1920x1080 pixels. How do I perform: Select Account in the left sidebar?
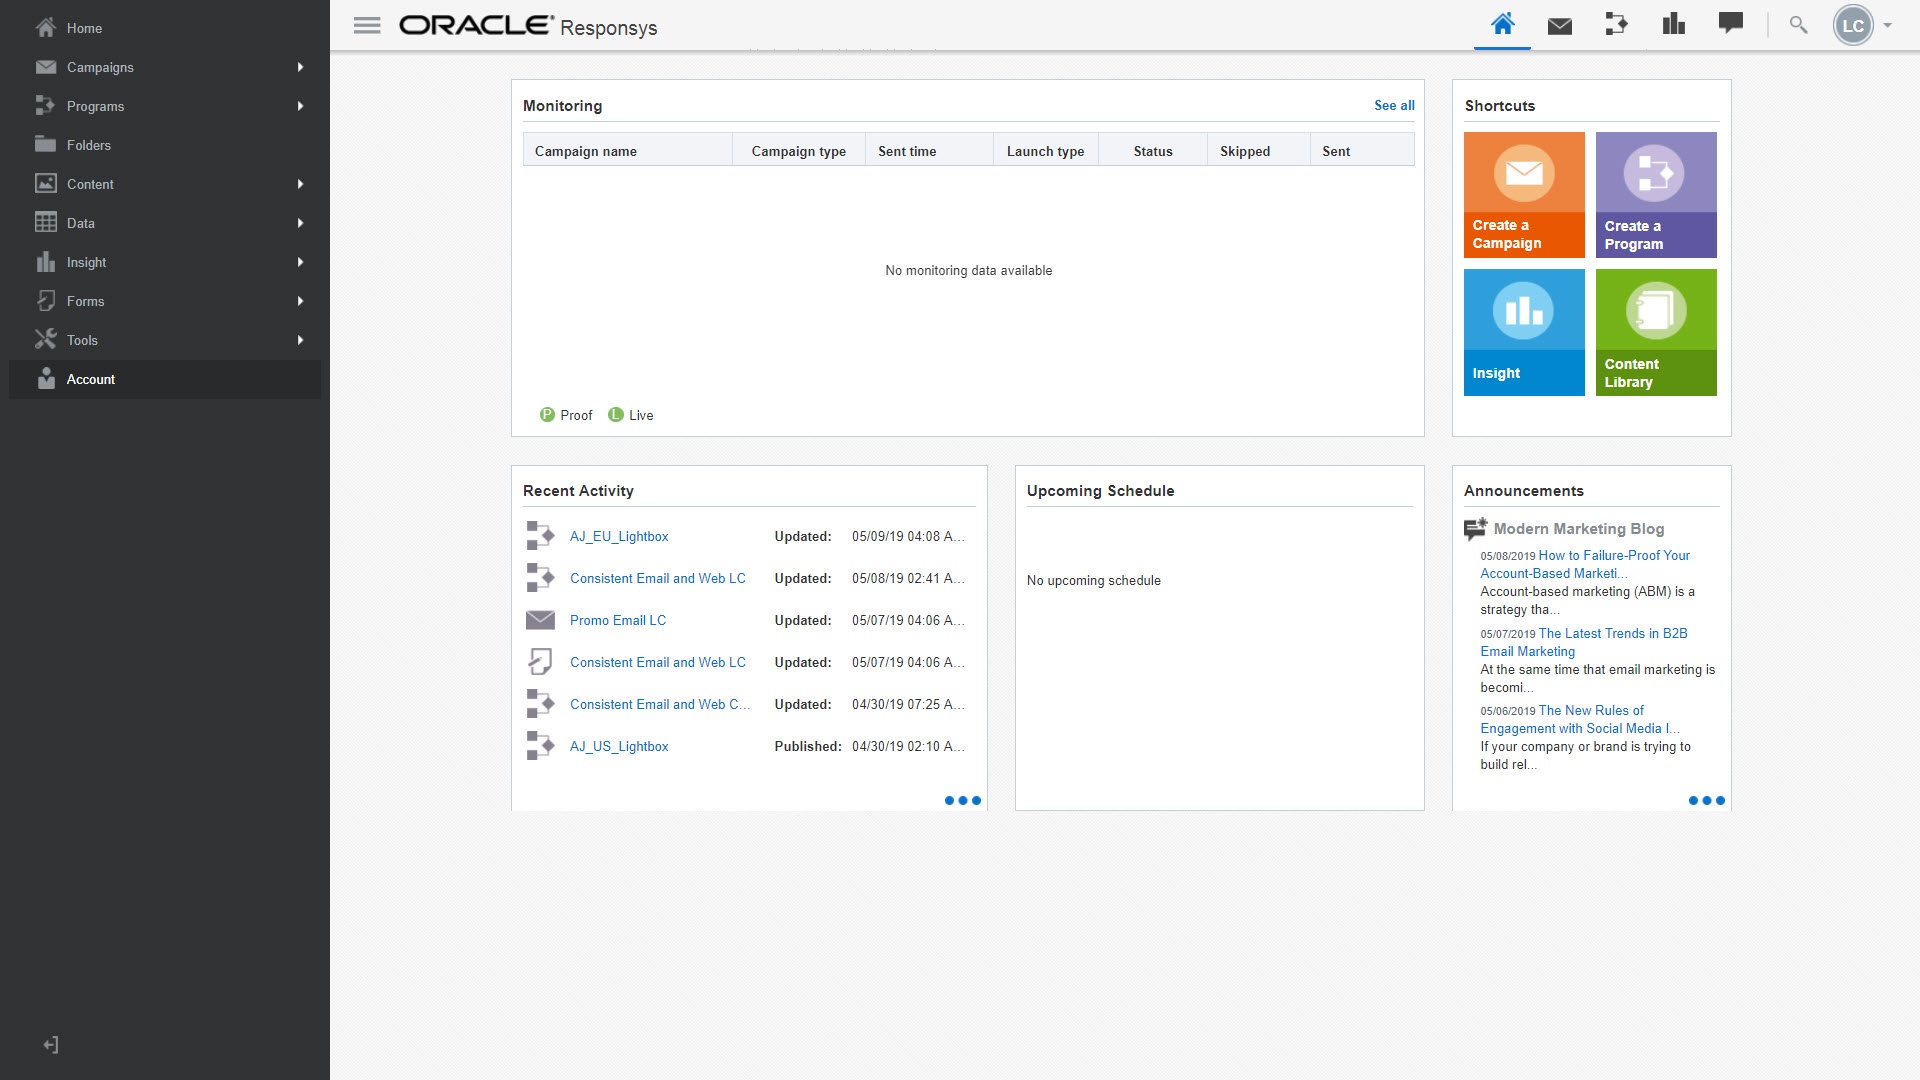pyautogui.click(x=90, y=379)
